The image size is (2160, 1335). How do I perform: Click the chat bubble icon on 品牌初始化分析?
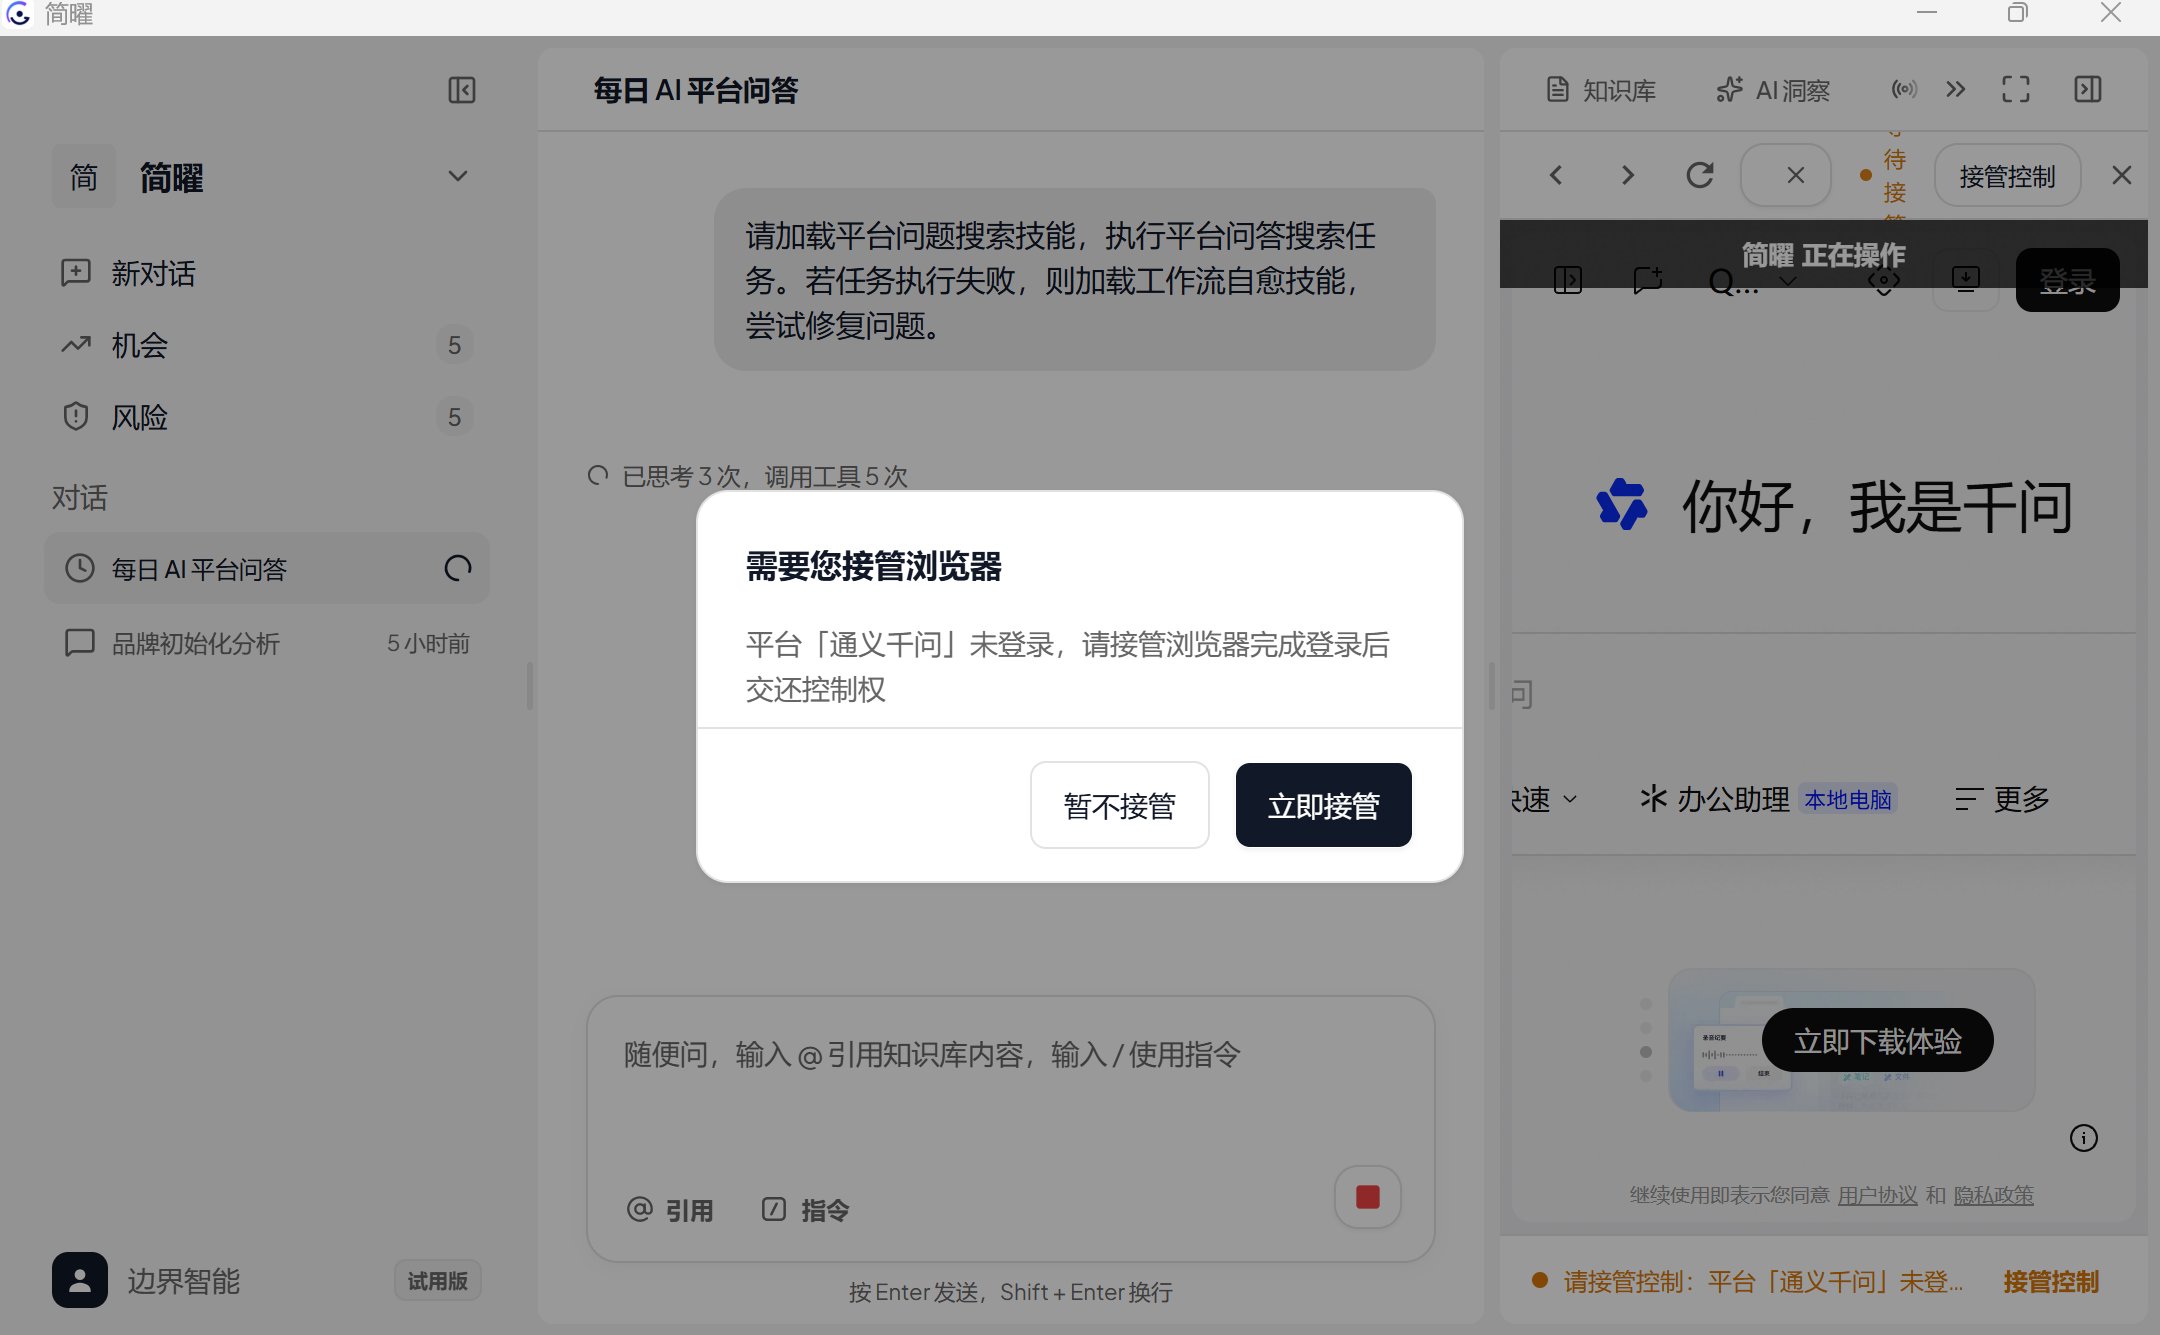pyautogui.click(x=79, y=642)
